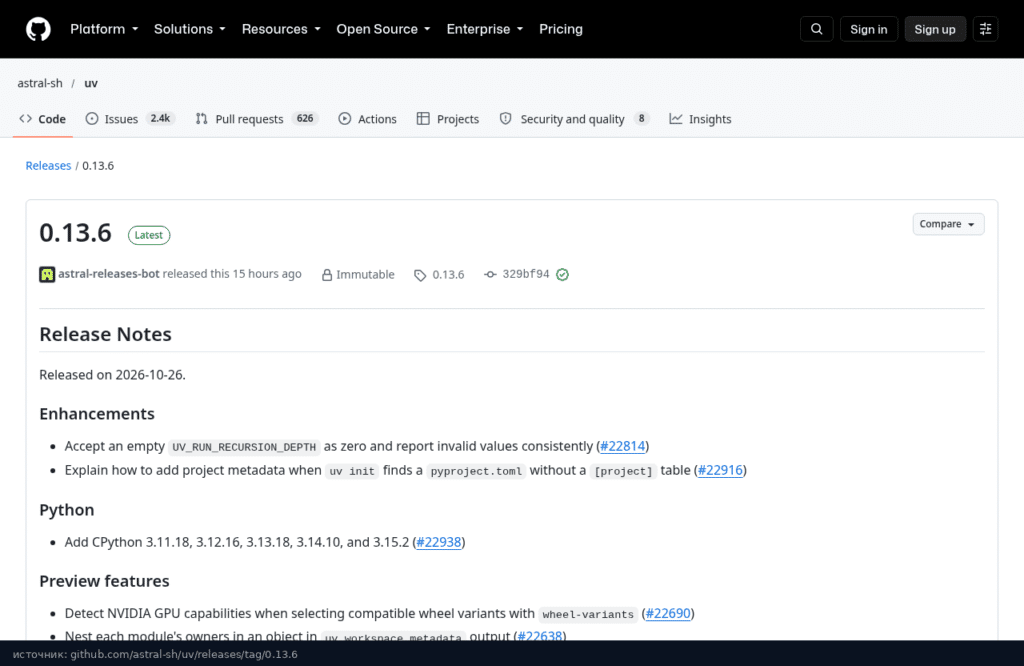Screen dimensions: 1024x666
Task: Expand the Solutions menu
Action: click(x=189, y=29)
